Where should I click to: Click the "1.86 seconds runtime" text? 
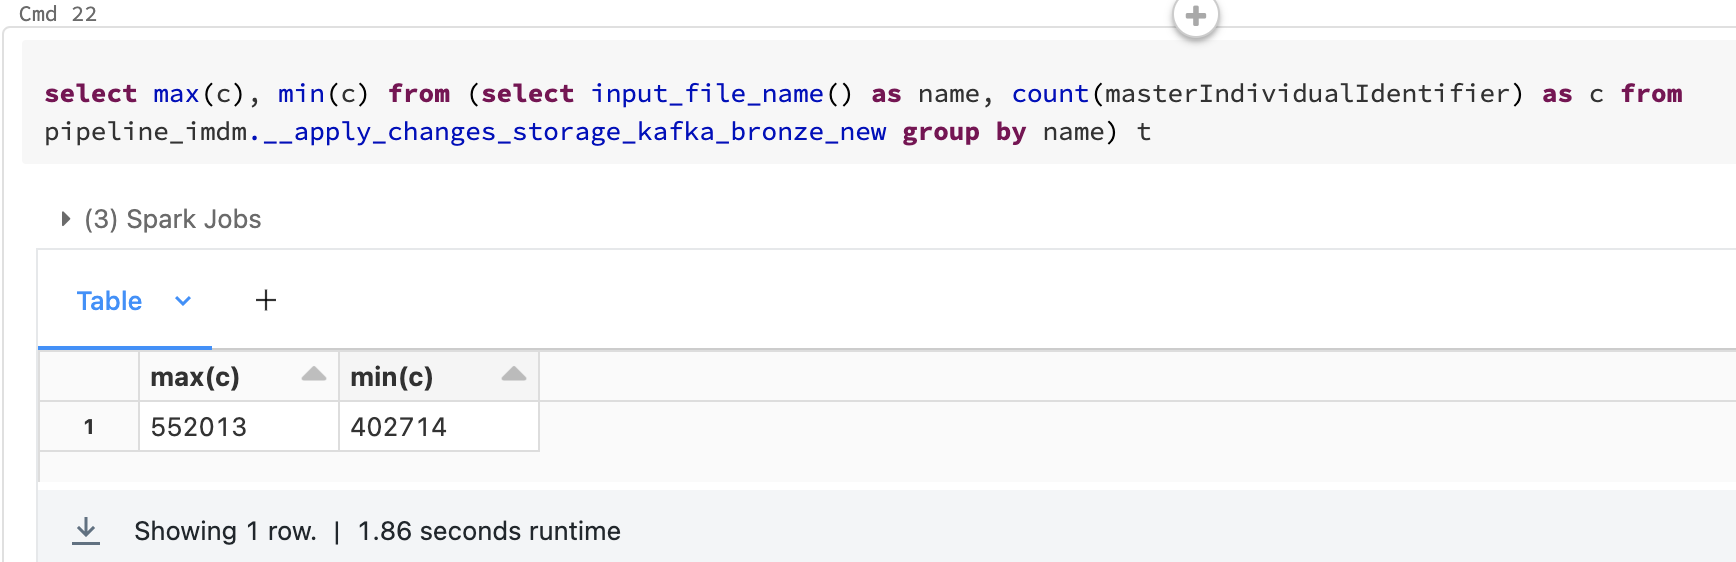coord(489,531)
